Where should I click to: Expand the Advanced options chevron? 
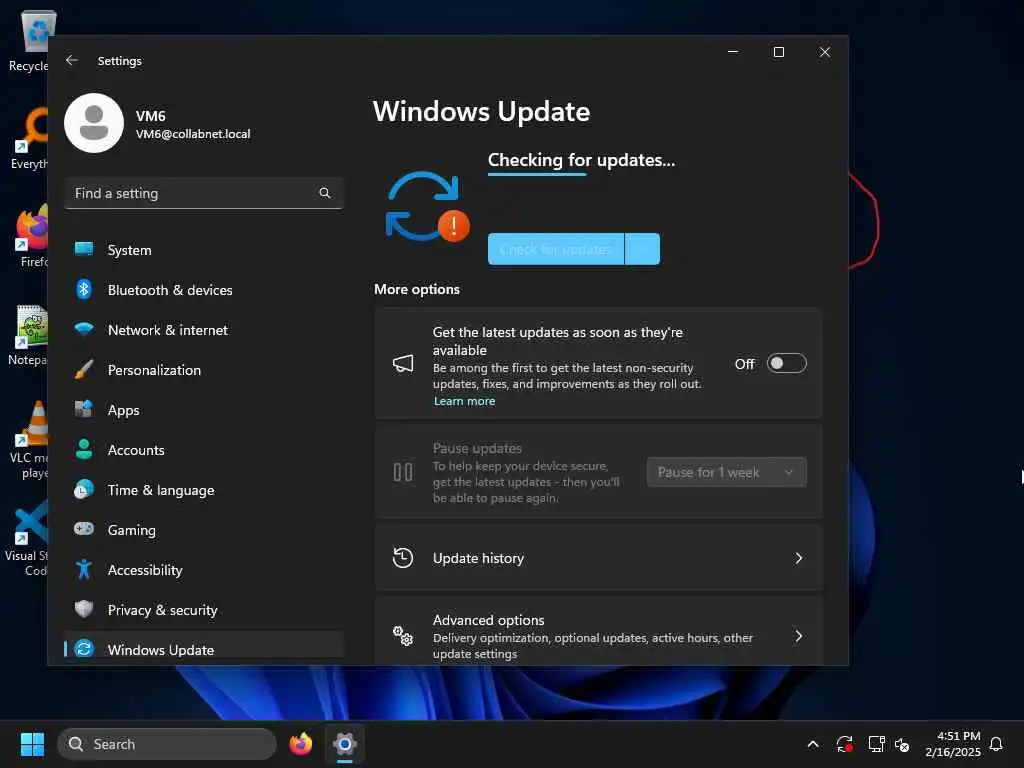[x=798, y=635]
